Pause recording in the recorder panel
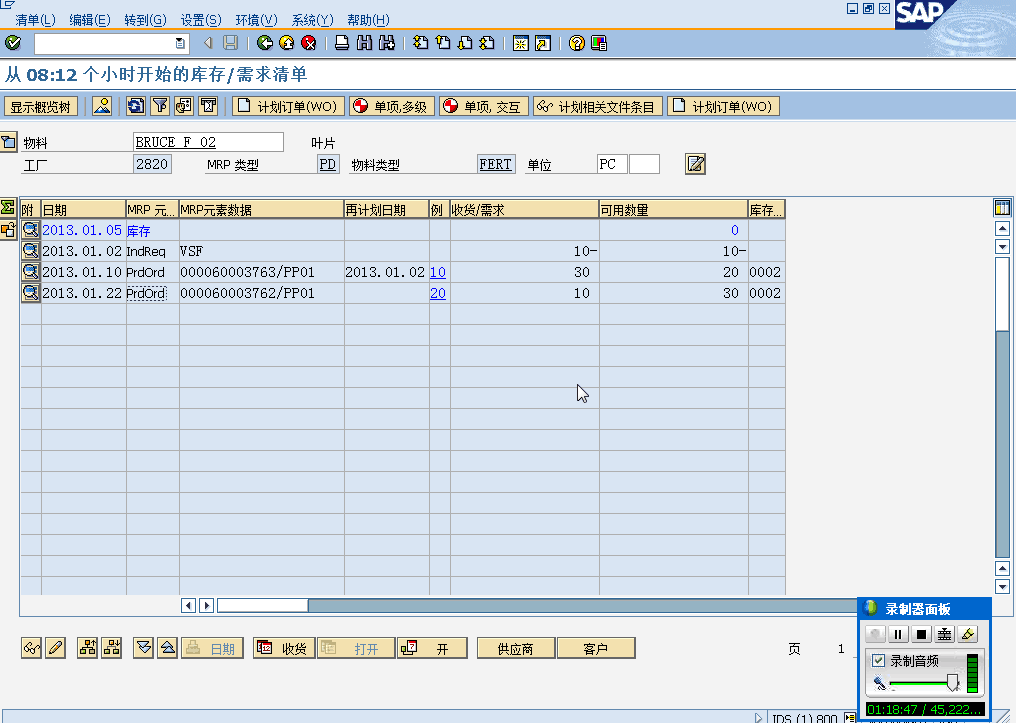The width and height of the screenshot is (1016, 723). click(x=898, y=634)
